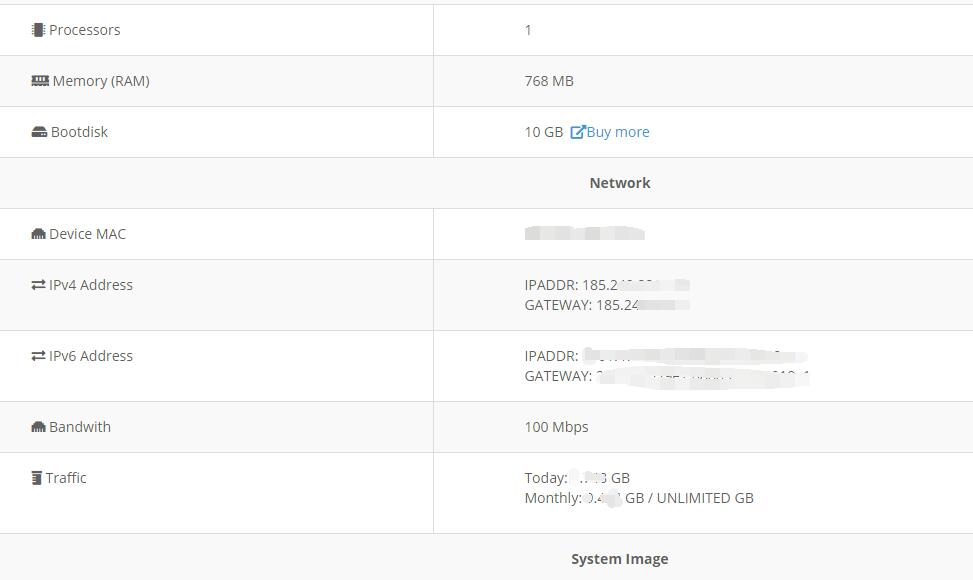Click the 100 Mbps bandwidth value
The height and width of the screenshot is (580, 973).
(556, 427)
